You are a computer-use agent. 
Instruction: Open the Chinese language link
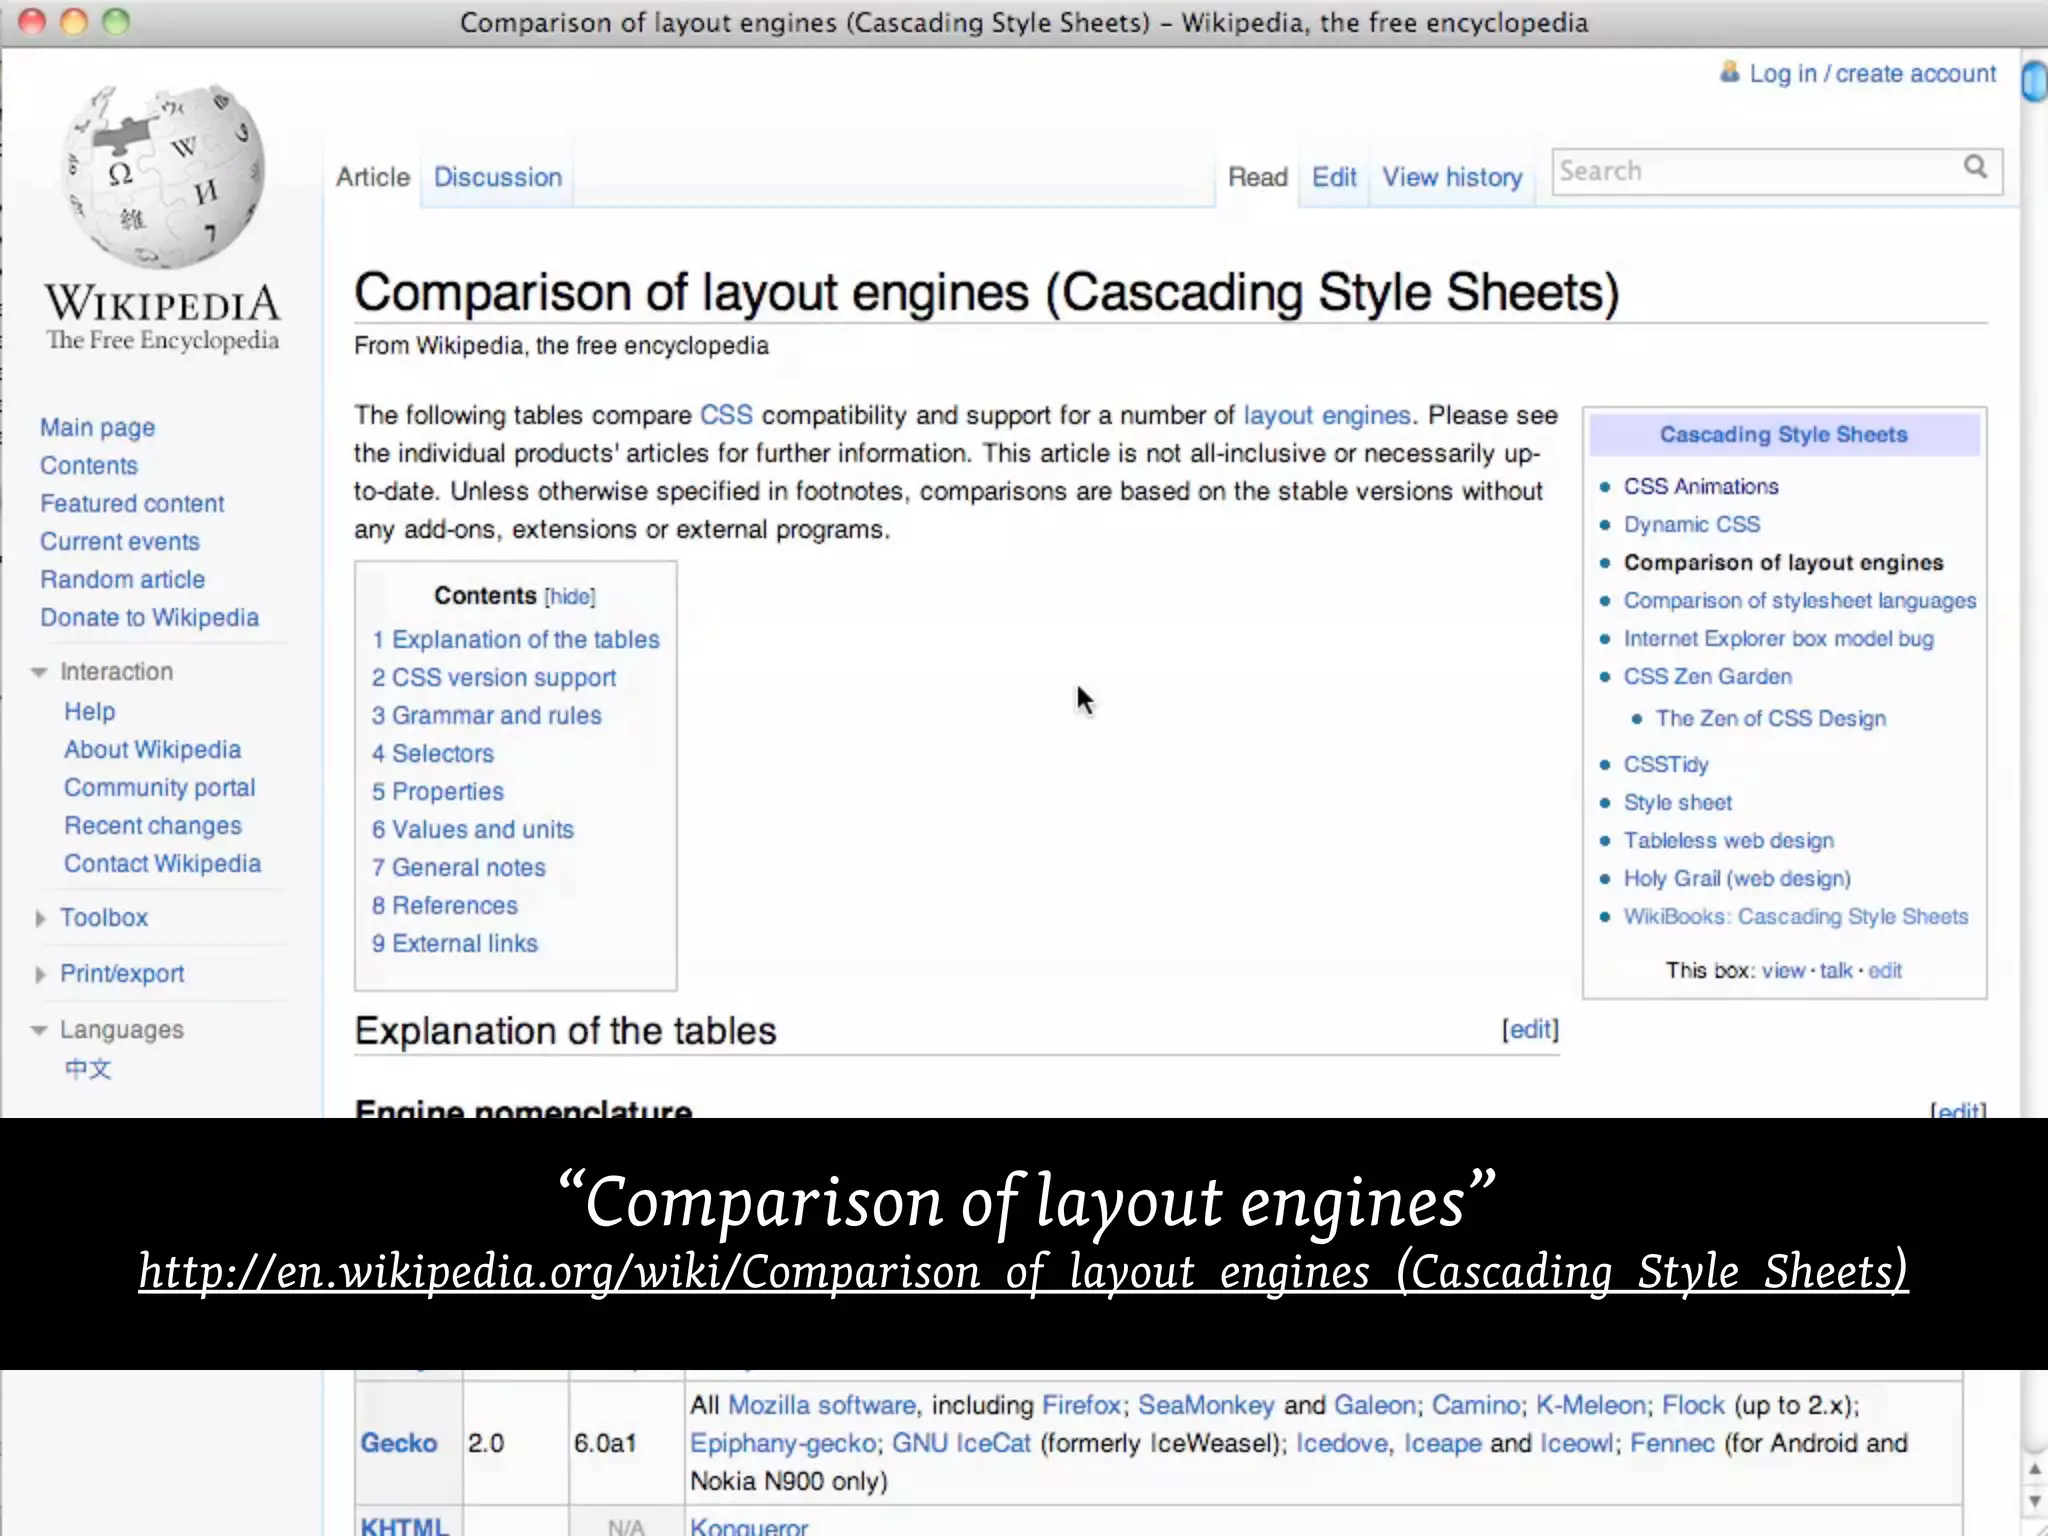point(88,1069)
